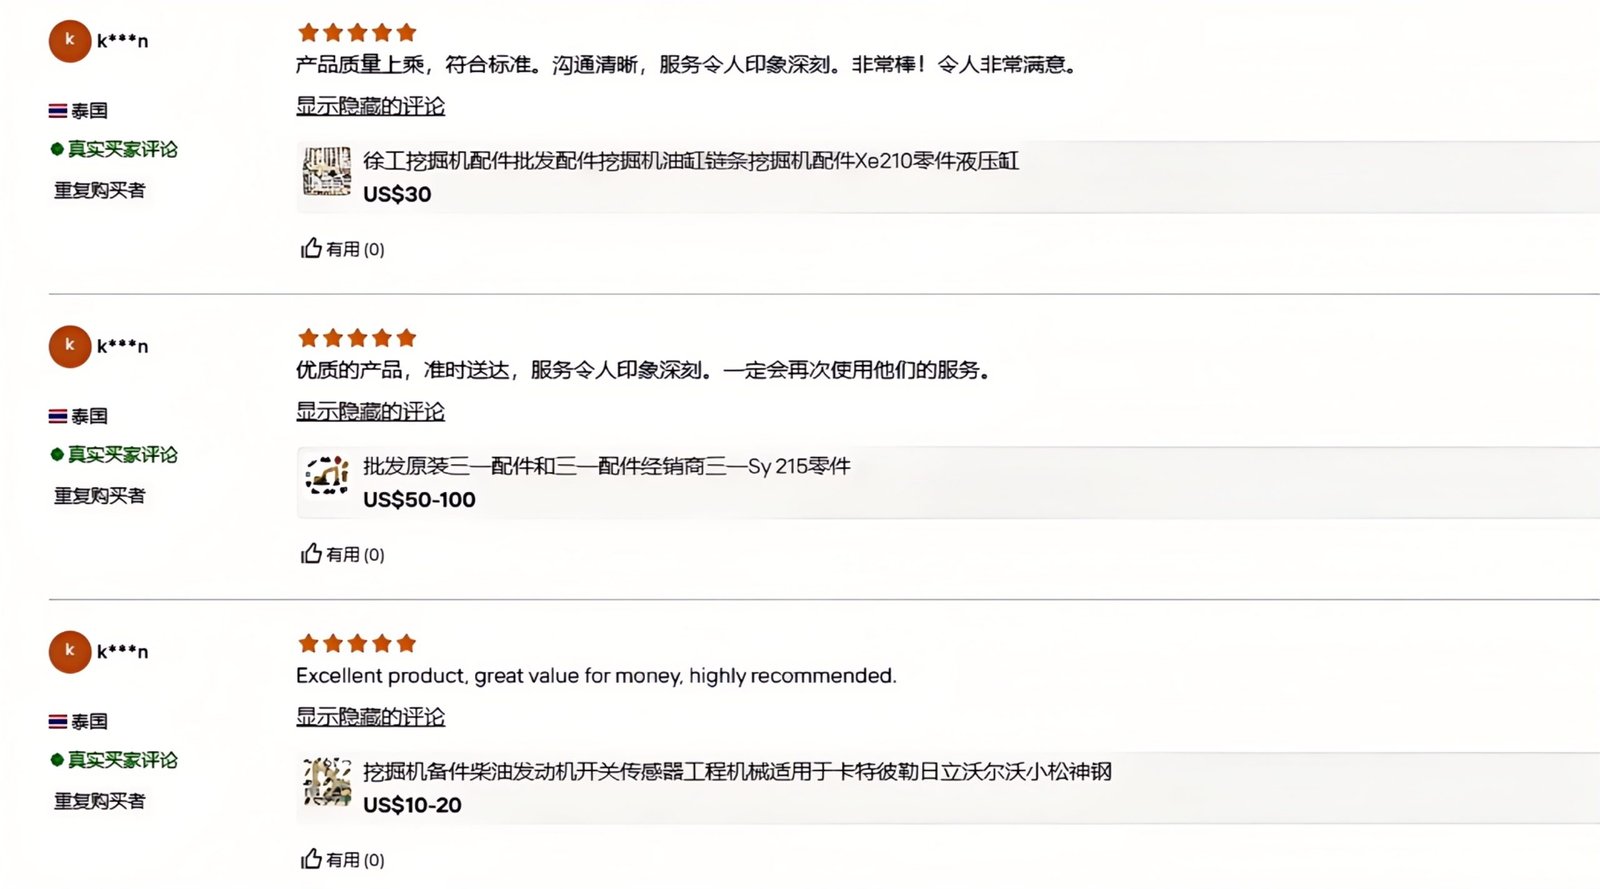This screenshot has width=1600, height=889.
Task: Show hidden comment under English review
Action: [370, 716]
